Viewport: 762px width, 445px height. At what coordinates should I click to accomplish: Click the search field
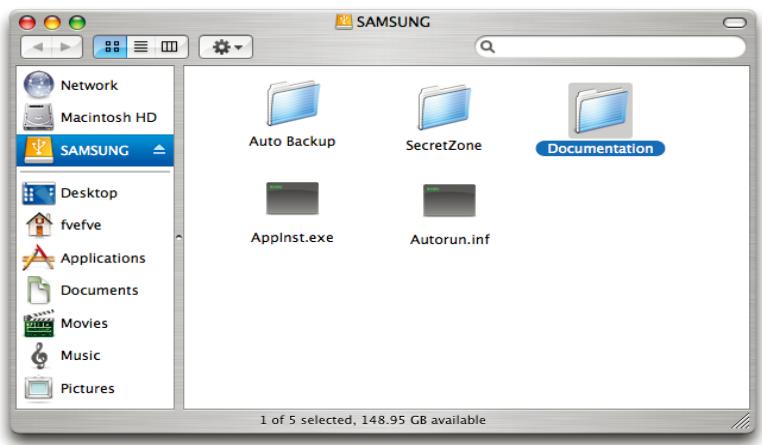pos(610,47)
